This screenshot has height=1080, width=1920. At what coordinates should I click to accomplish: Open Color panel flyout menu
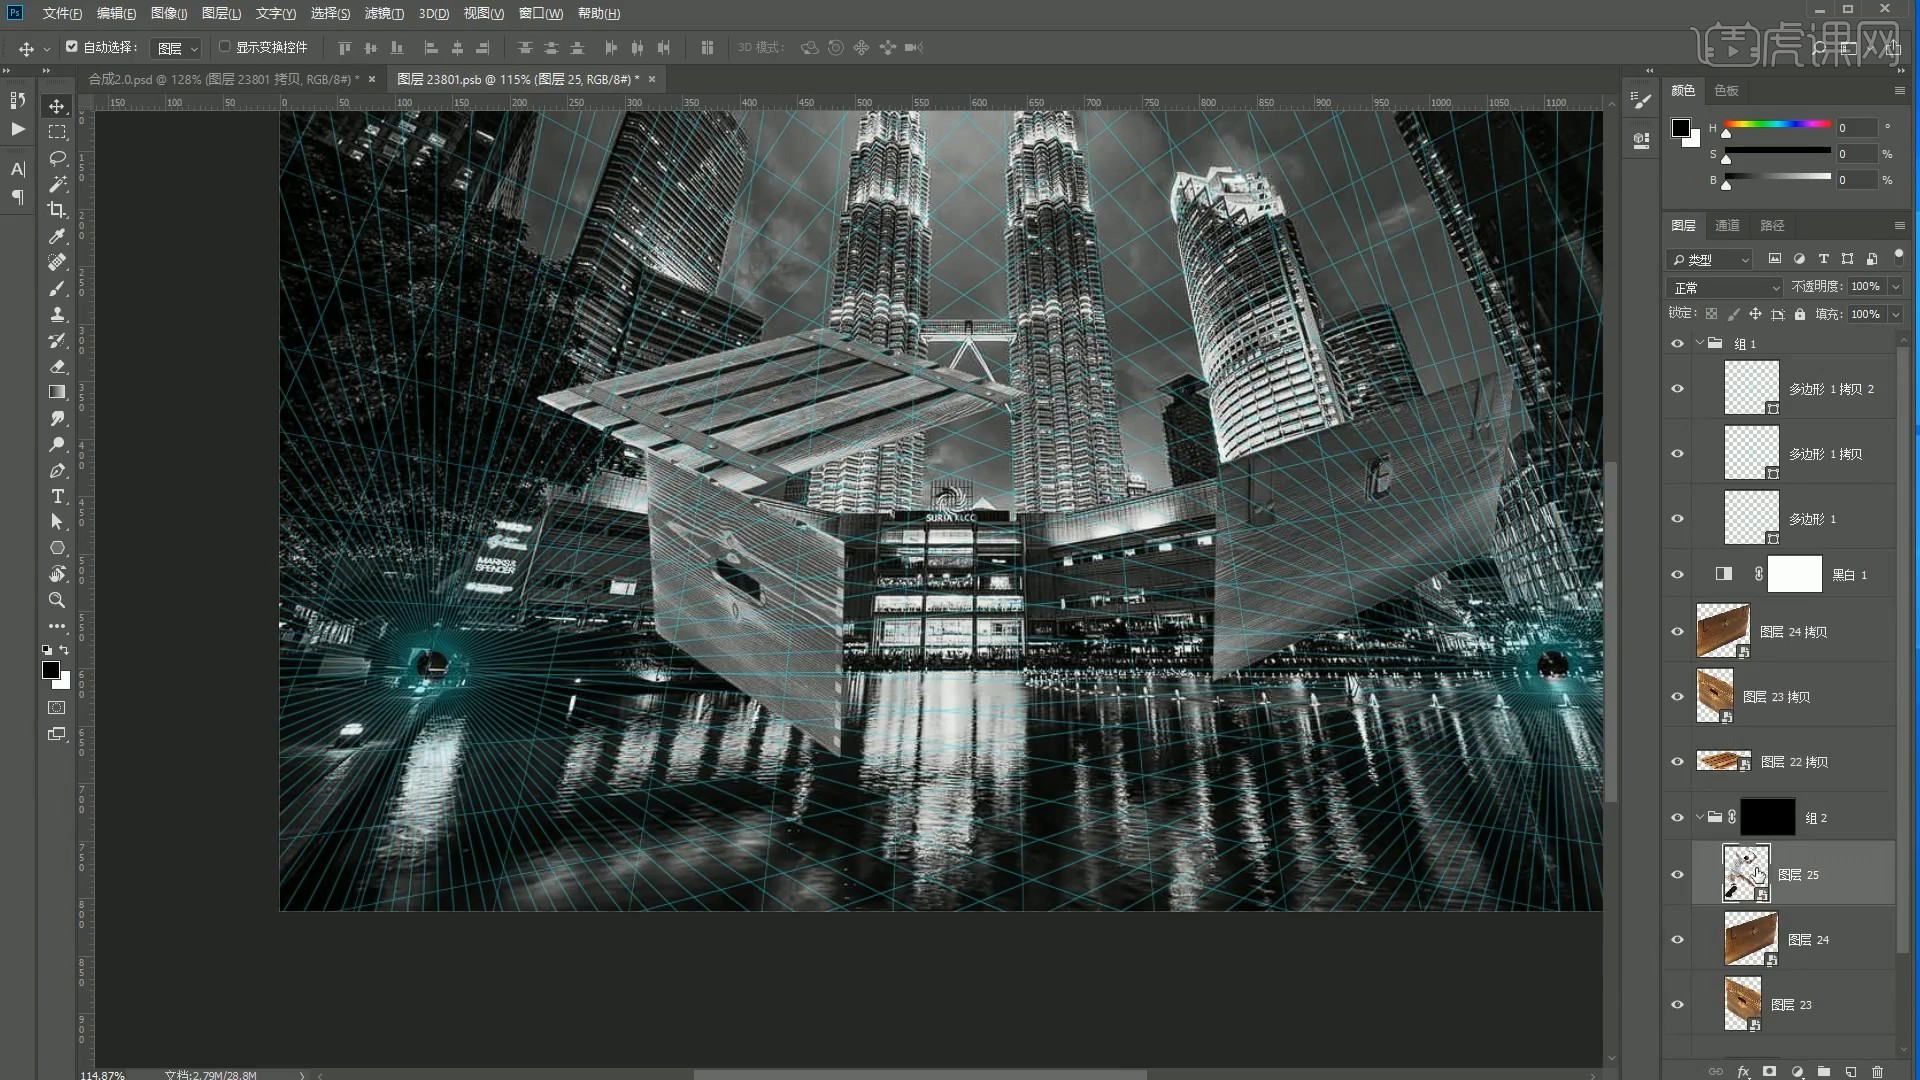(1899, 90)
